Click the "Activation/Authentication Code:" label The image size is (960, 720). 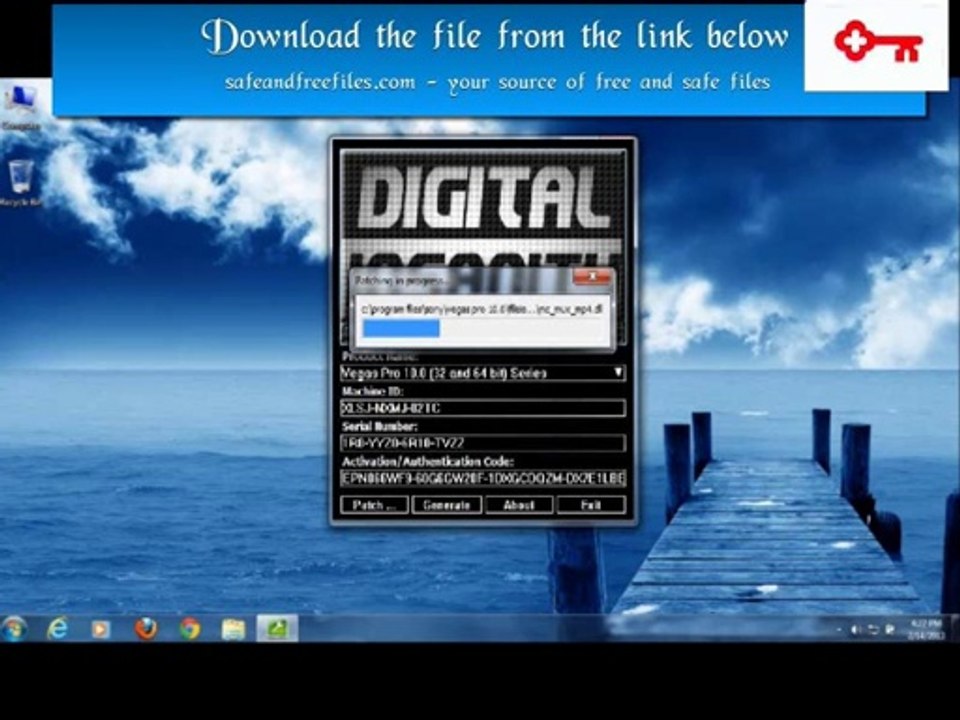pos(428,462)
